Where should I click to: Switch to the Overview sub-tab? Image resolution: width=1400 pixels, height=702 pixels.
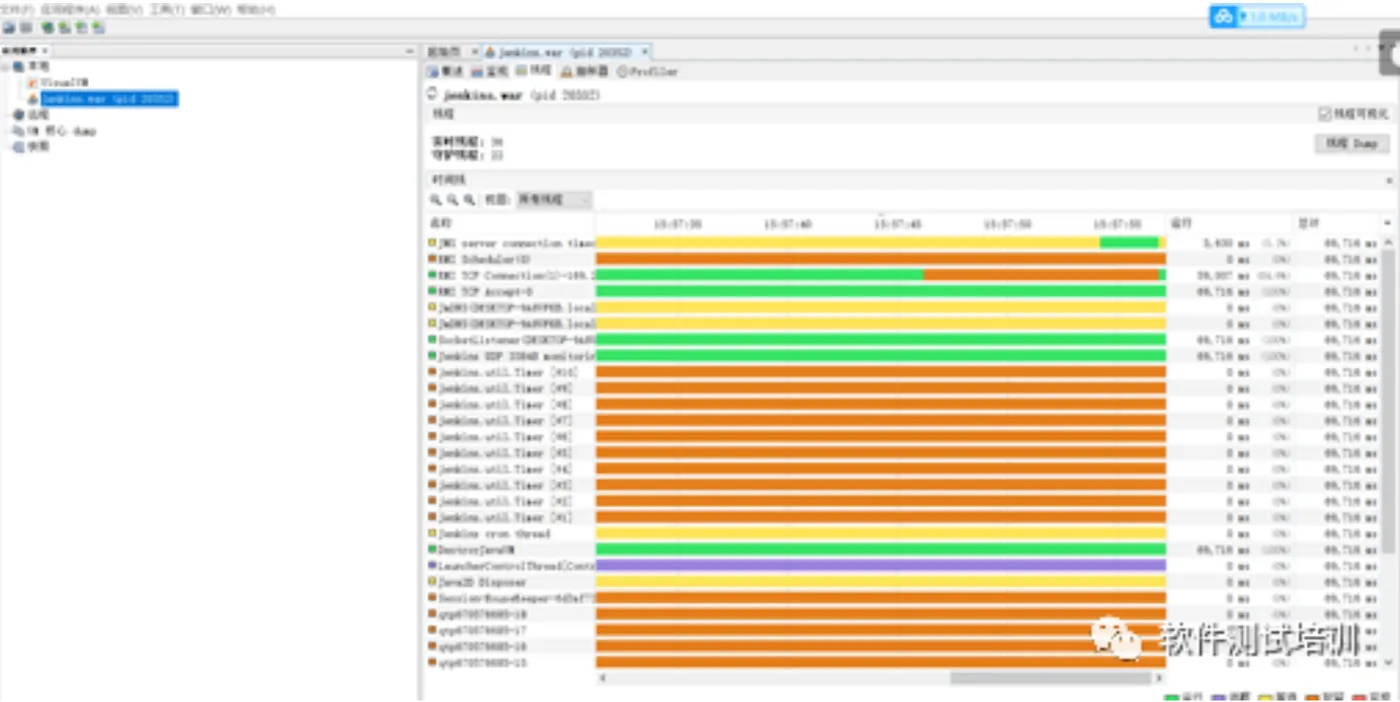pyautogui.click(x=446, y=72)
